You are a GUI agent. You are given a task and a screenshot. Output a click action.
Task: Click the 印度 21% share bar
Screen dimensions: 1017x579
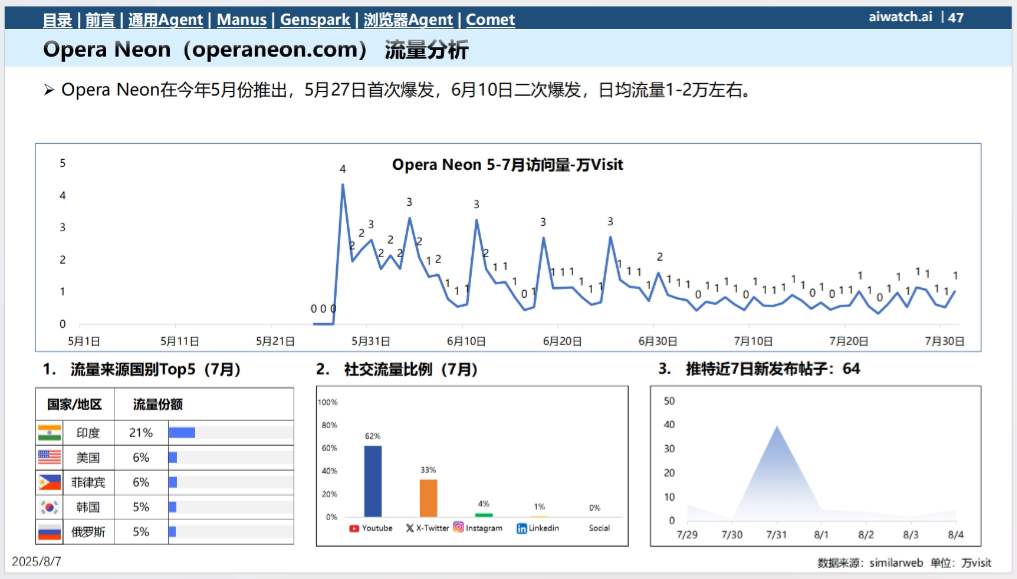coord(182,432)
